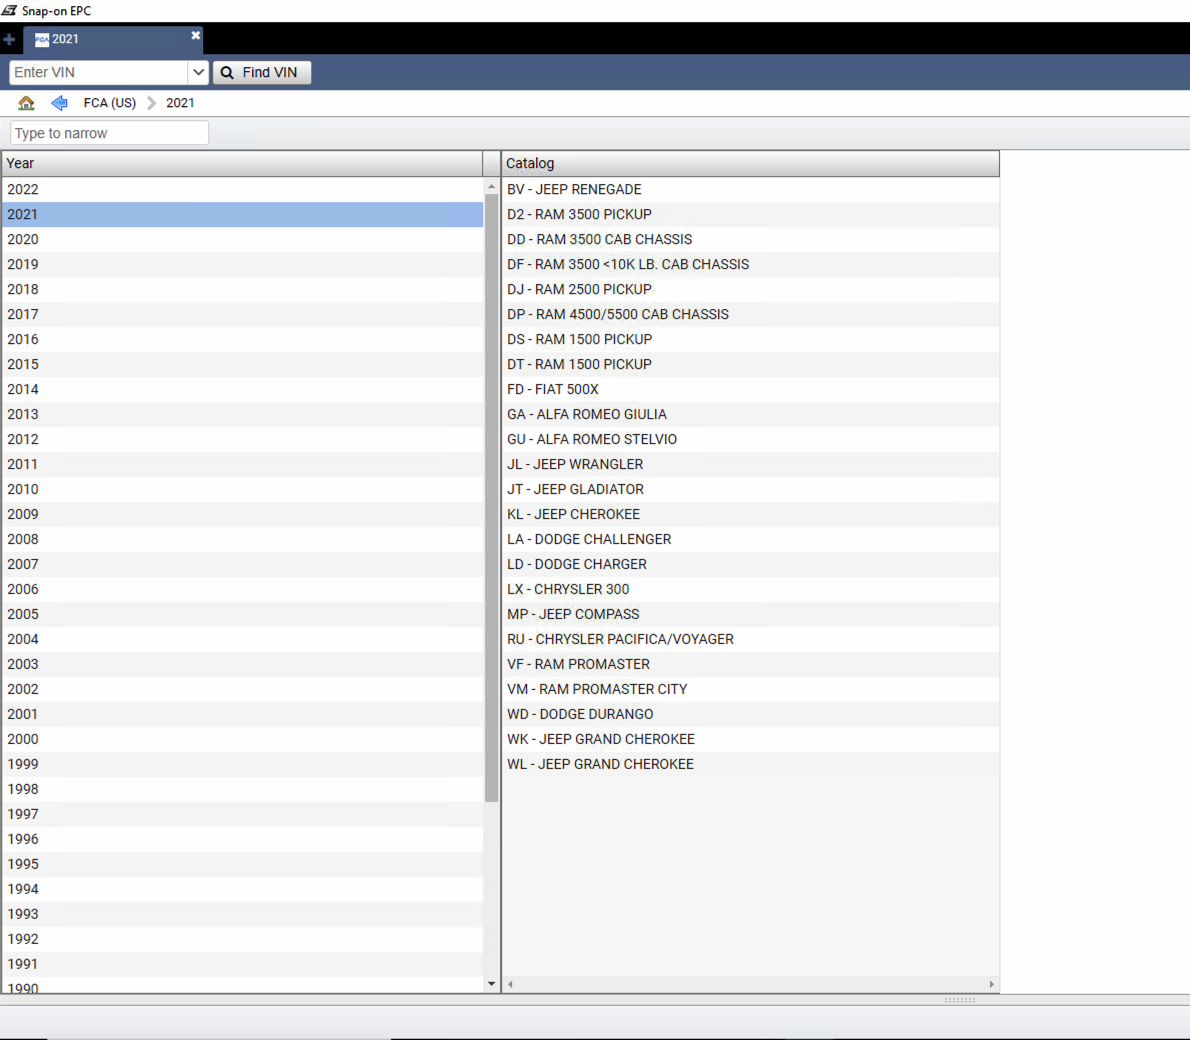The image size is (1190, 1040).
Task: Open VF - RAM PROMASTER catalog
Action: point(751,664)
